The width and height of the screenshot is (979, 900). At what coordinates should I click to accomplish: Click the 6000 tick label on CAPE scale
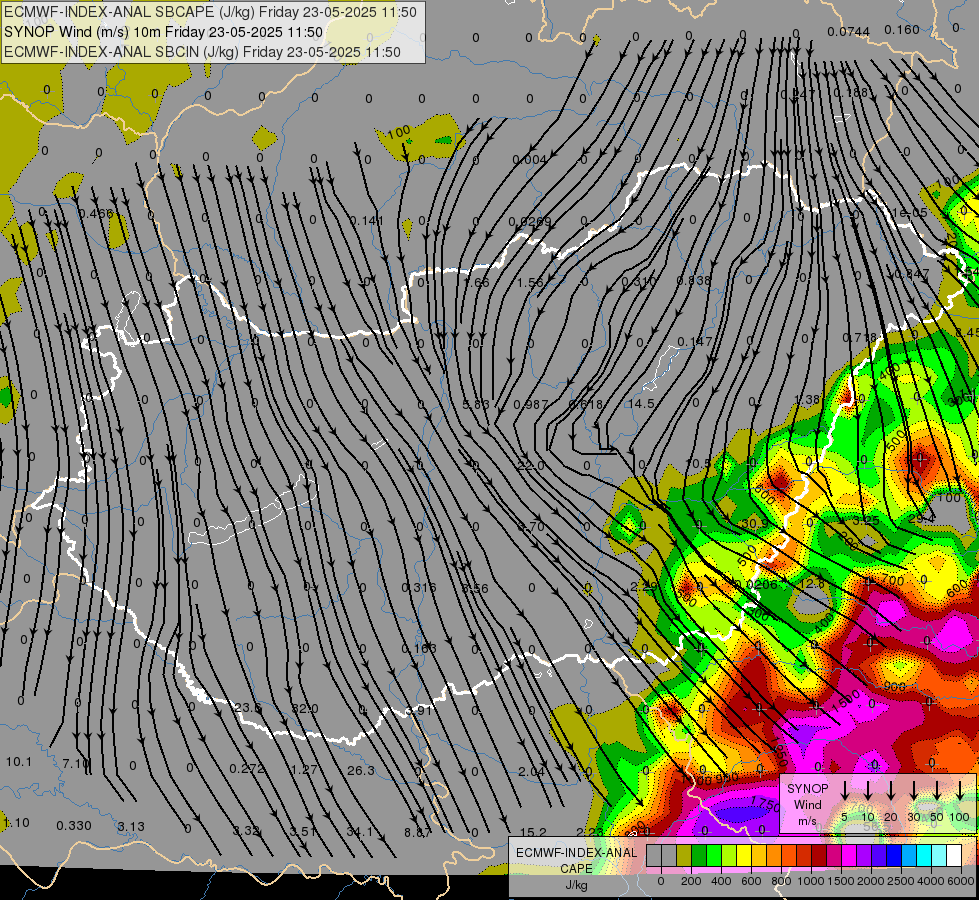961,881
